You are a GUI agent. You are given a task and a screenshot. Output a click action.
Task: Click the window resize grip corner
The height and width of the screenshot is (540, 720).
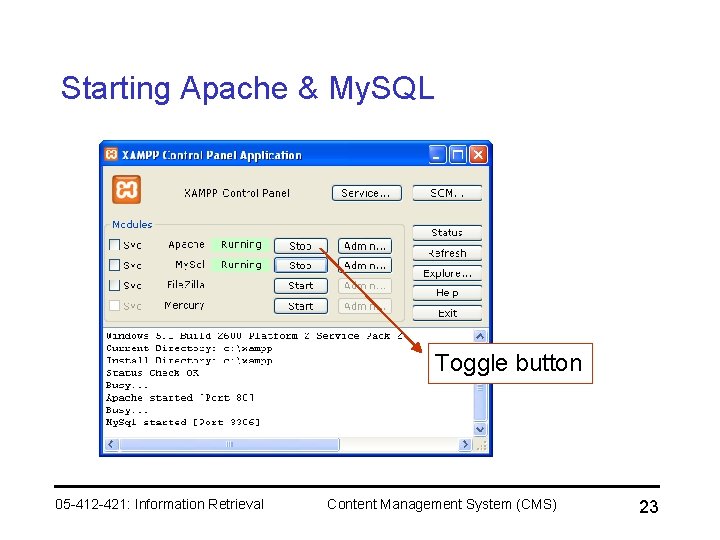point(481,445)
